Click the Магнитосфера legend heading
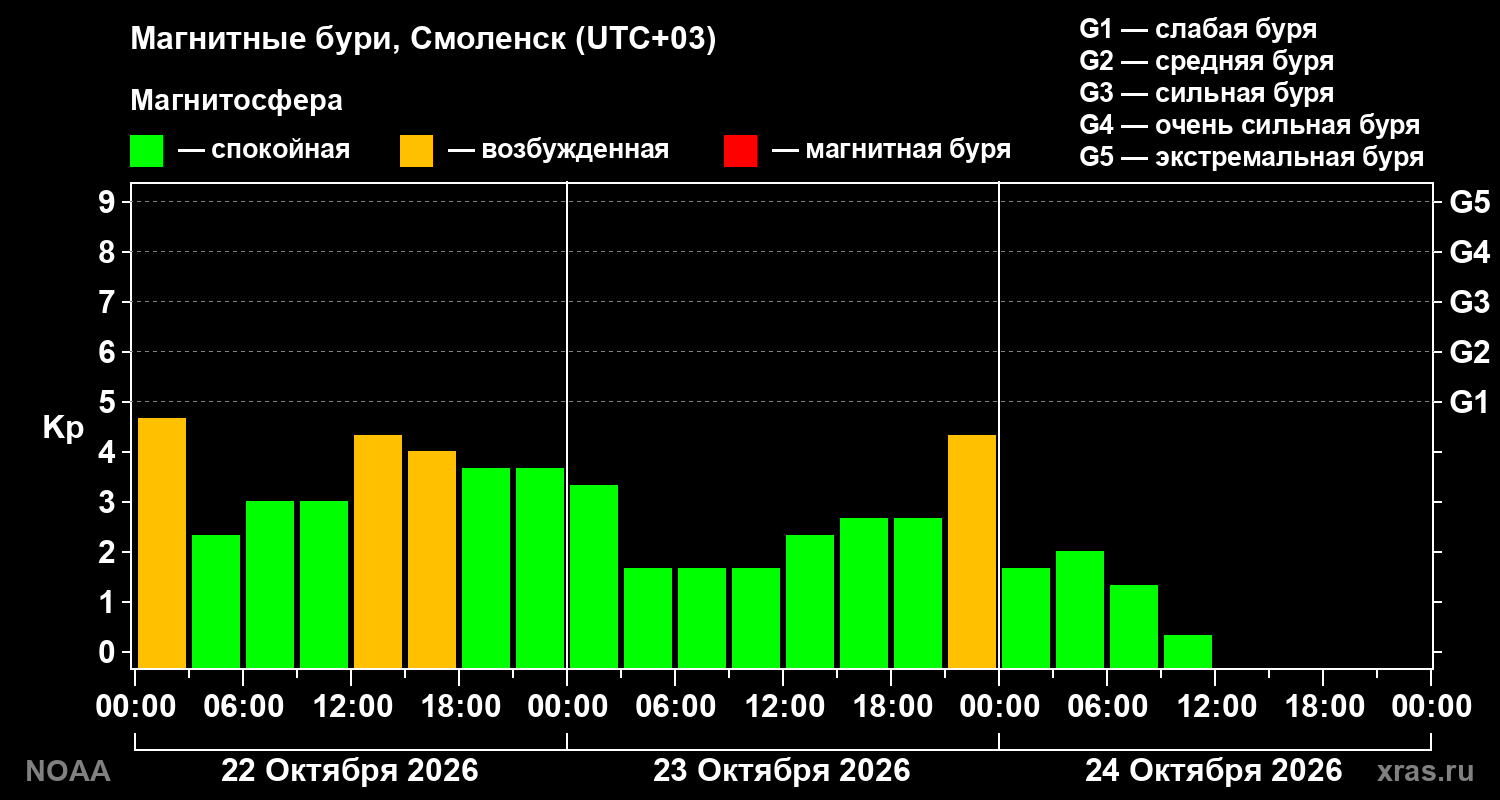This screenshot has height=800, width=1500. [x=237, y=102]
